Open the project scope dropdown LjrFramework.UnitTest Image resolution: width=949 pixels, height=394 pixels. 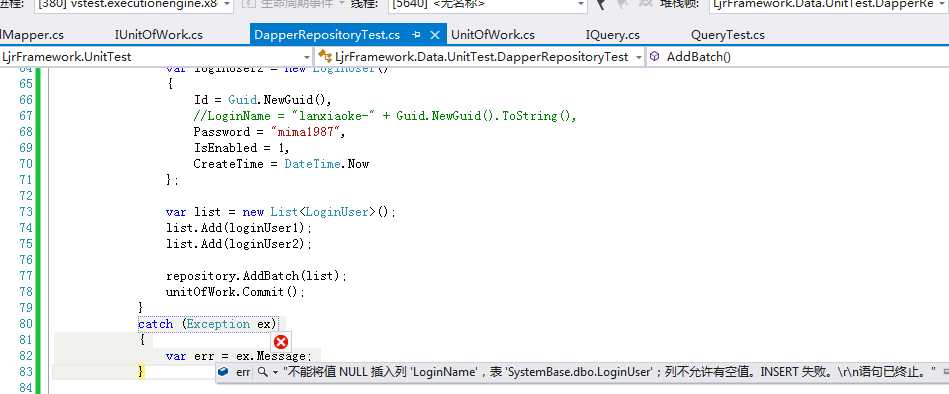(156, 57)
